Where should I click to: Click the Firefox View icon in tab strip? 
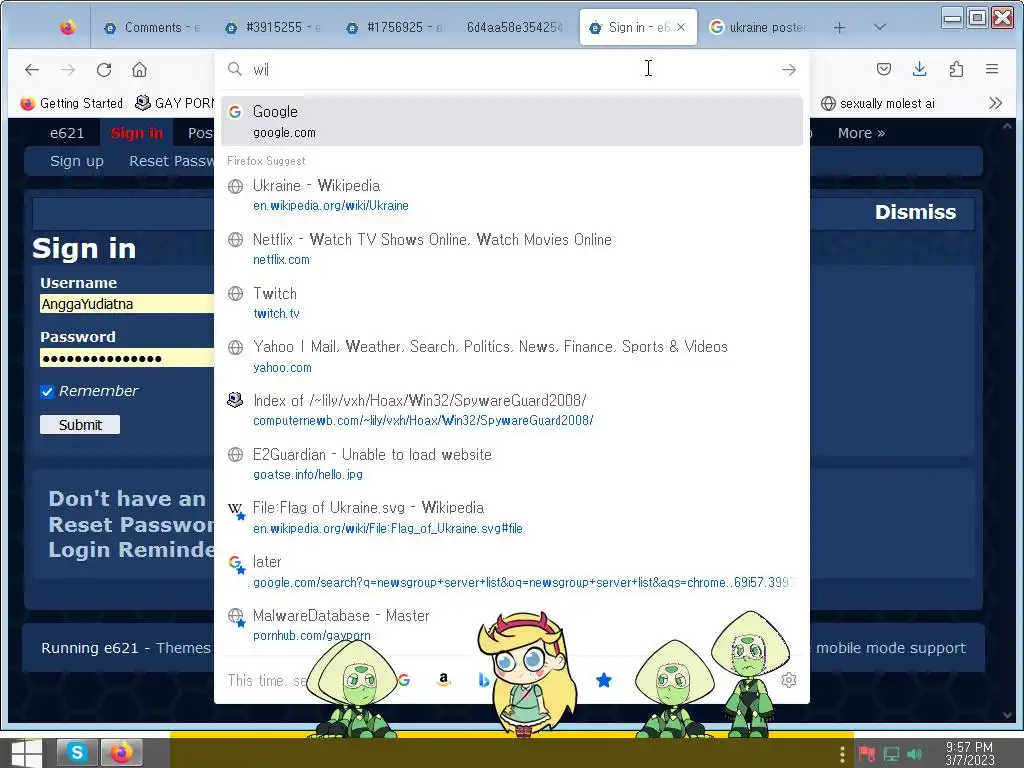(x=67, y=27)
